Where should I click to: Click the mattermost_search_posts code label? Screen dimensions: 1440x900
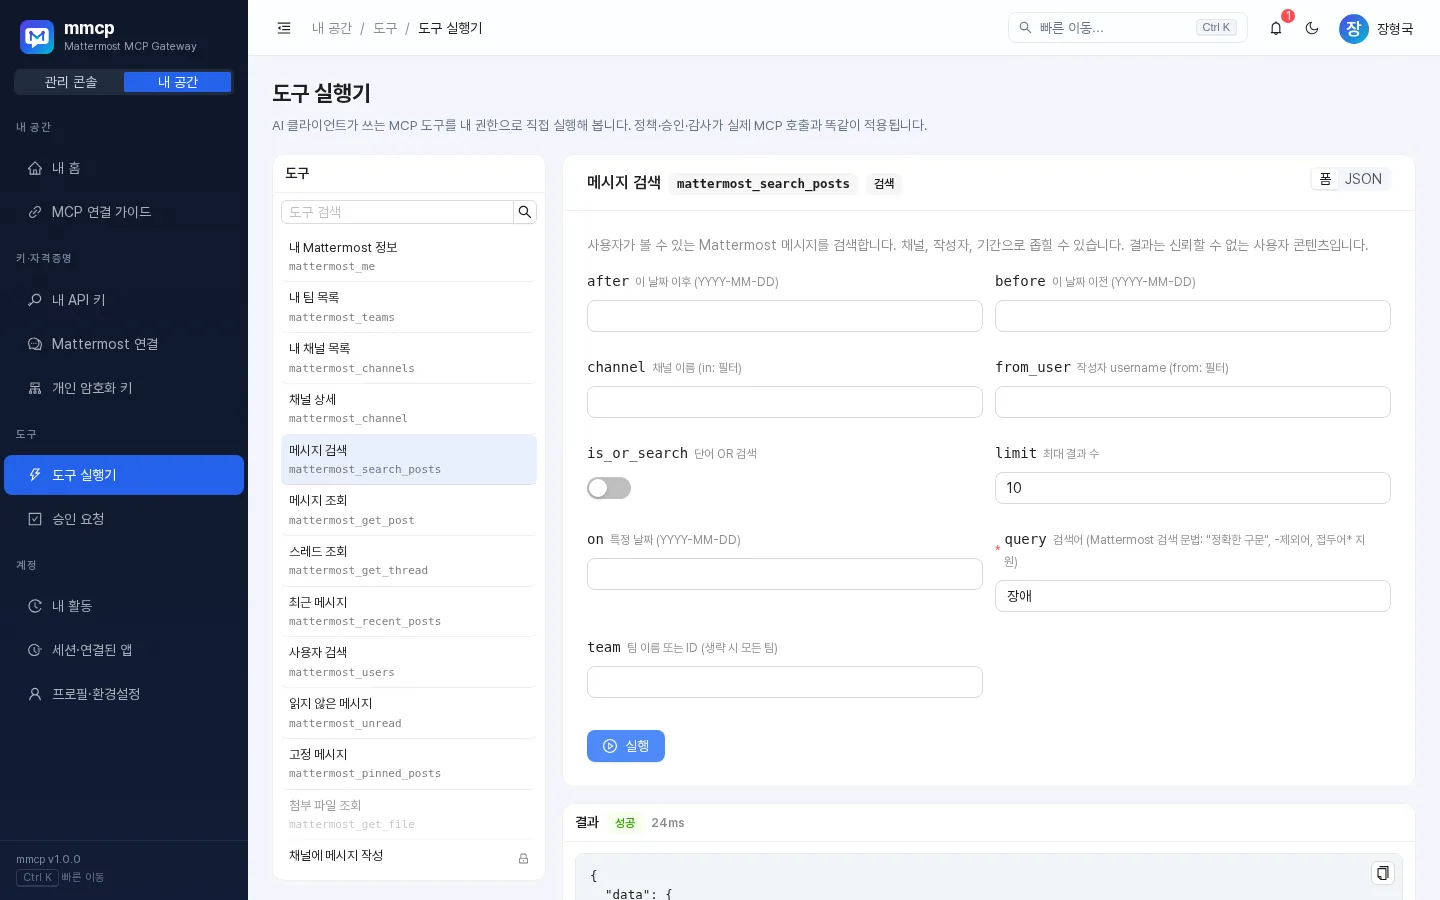point(763,184)
